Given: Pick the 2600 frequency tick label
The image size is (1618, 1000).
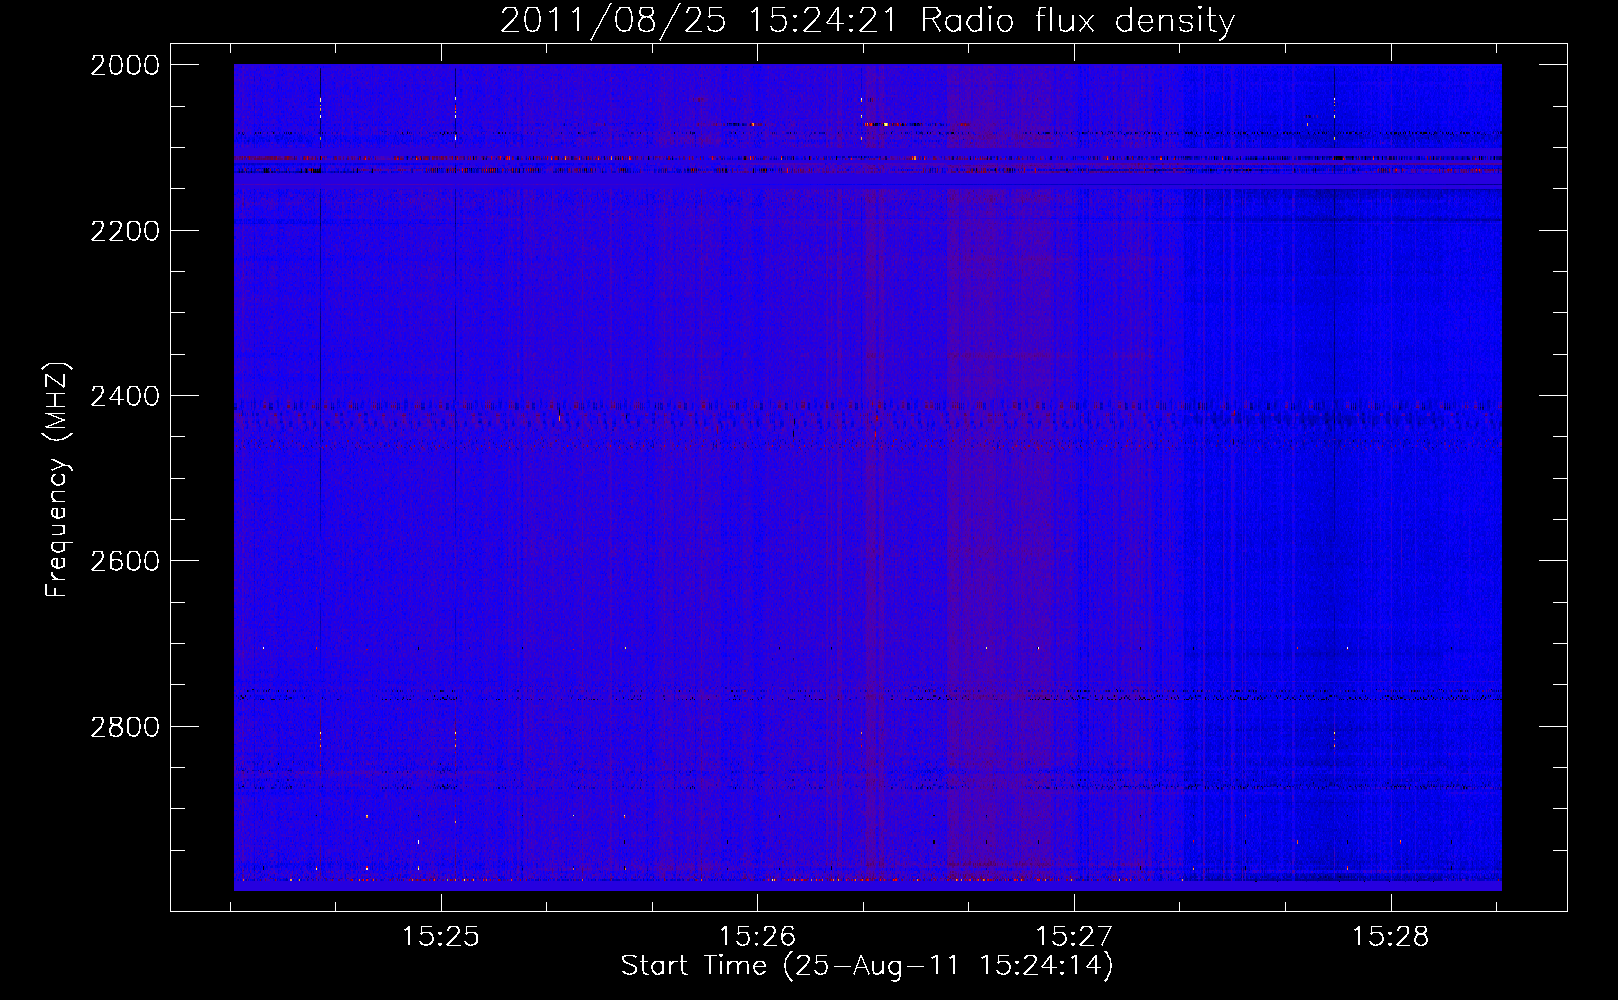Looking at the screenshot, I should point(125,561).
